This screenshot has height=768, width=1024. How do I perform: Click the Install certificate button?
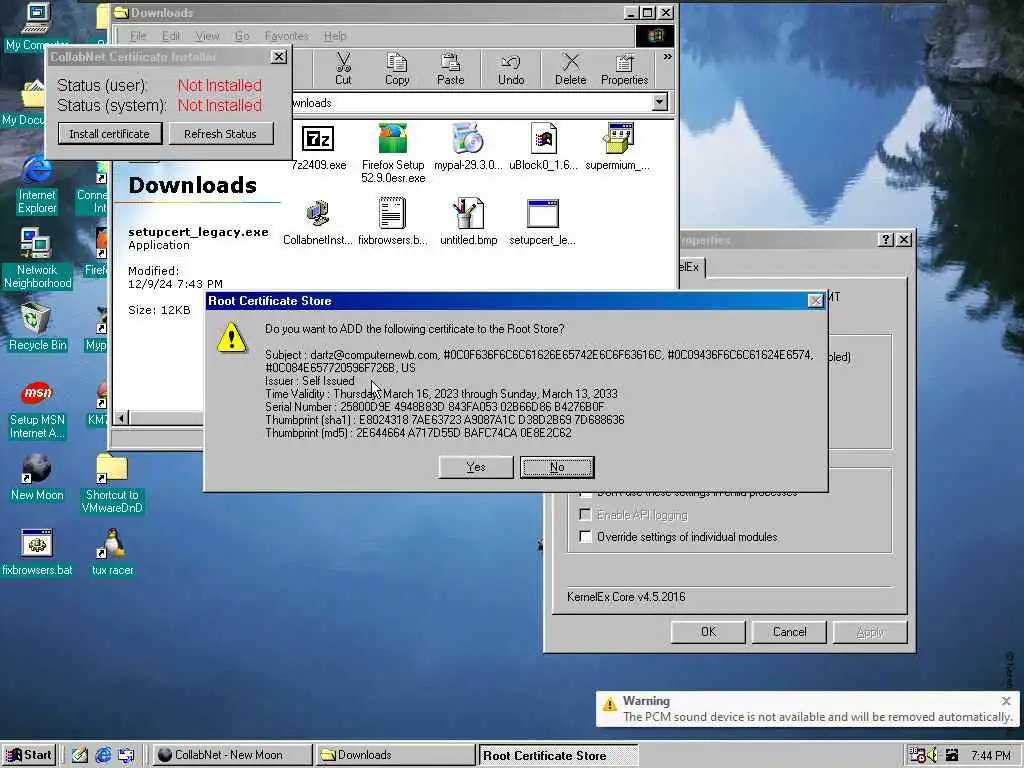tap(109, 134)
